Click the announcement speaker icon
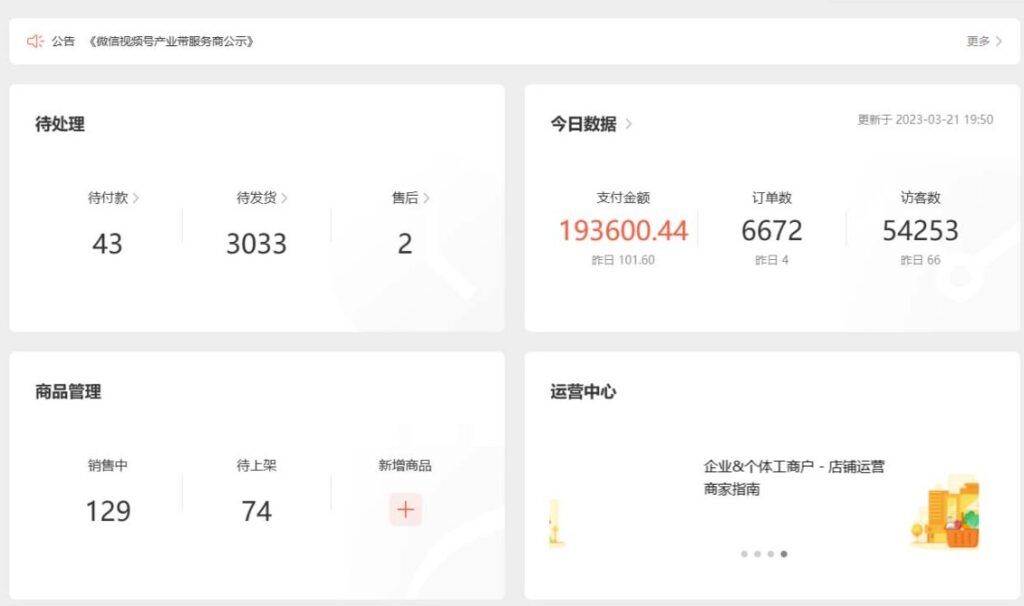The height and width of the screenshot is (606, 1024). (35, 41)
